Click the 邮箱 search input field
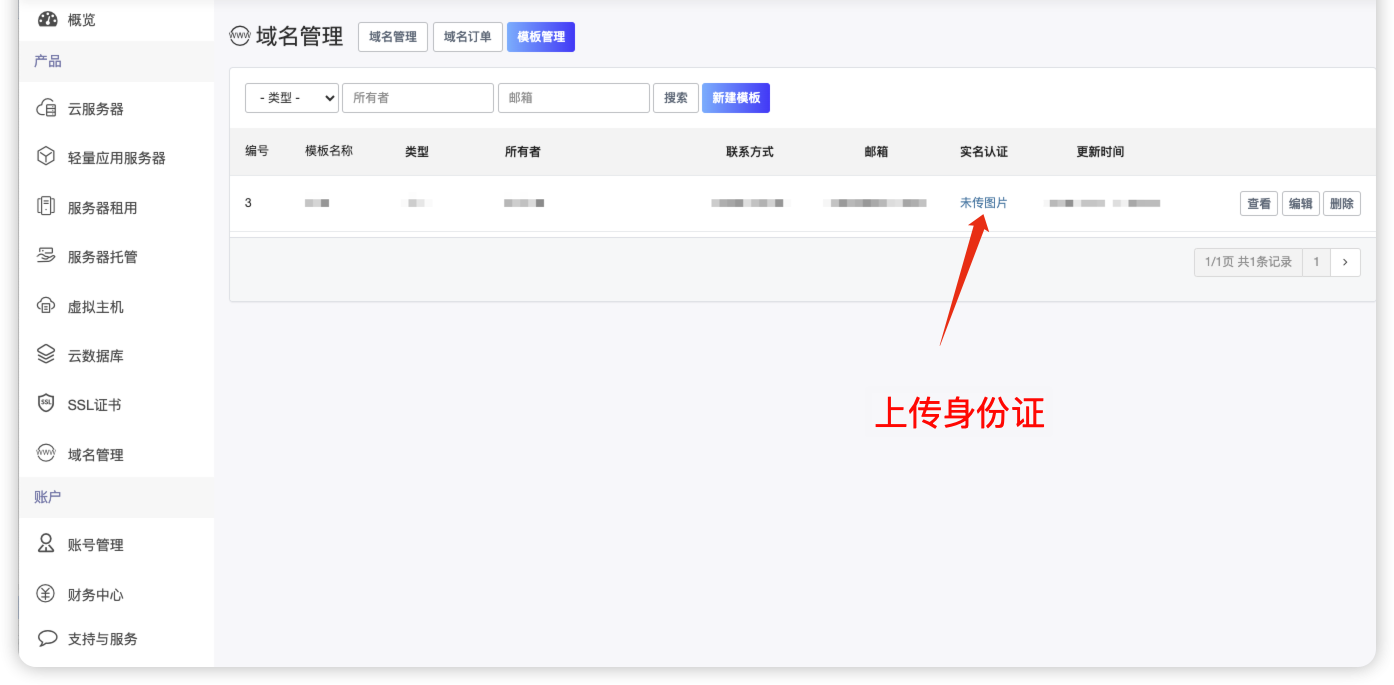Screen dimensions: 1394x685 click(x=573, y=98)
